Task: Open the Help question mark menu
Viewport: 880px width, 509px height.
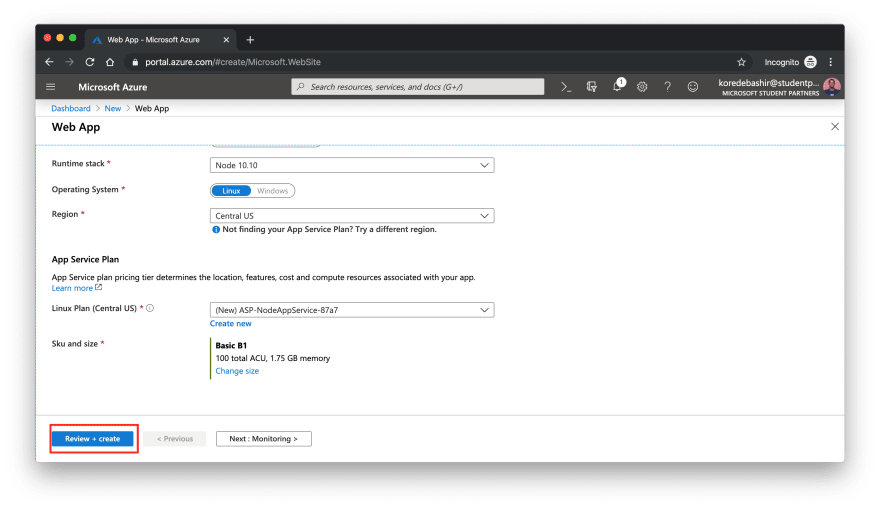Action: 667,87
